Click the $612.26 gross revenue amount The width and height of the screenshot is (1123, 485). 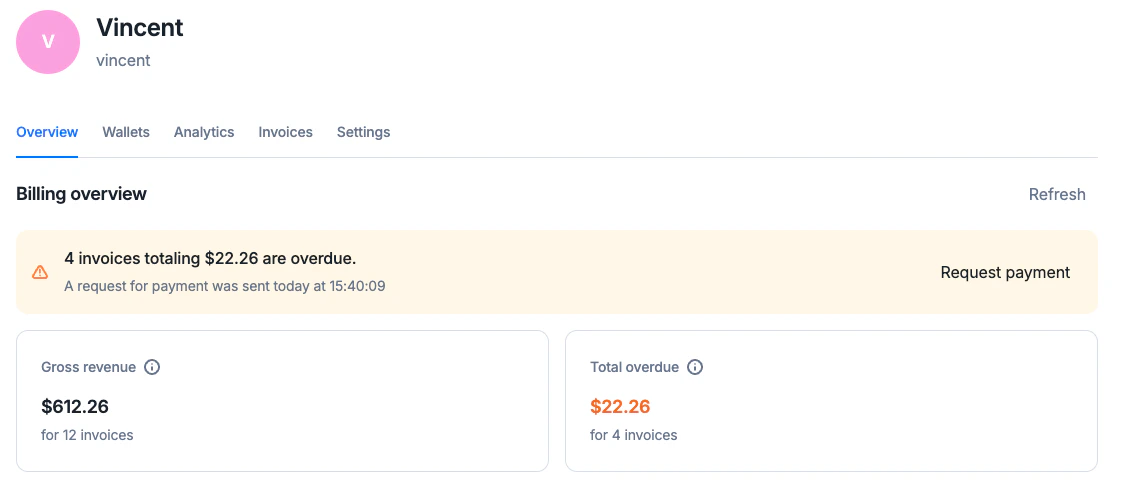75,407
